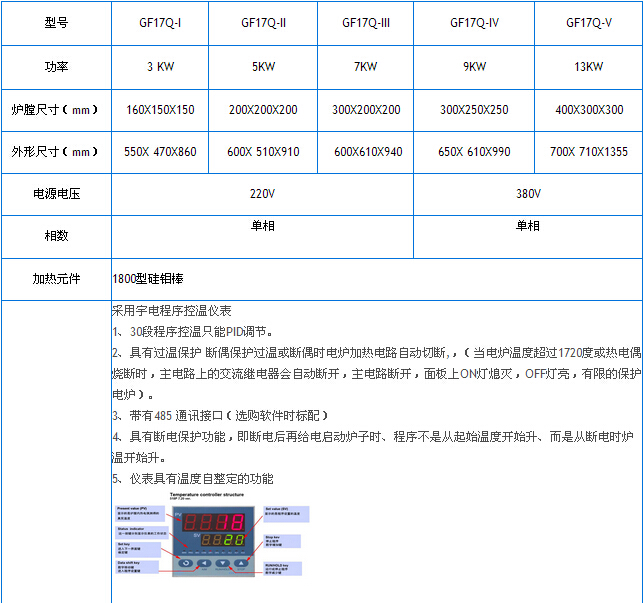Image resolution: width=644 pixels, height=603 pixels.
Task: Select the 'GF17Q-III' model cell
Action: click(366, 23)
